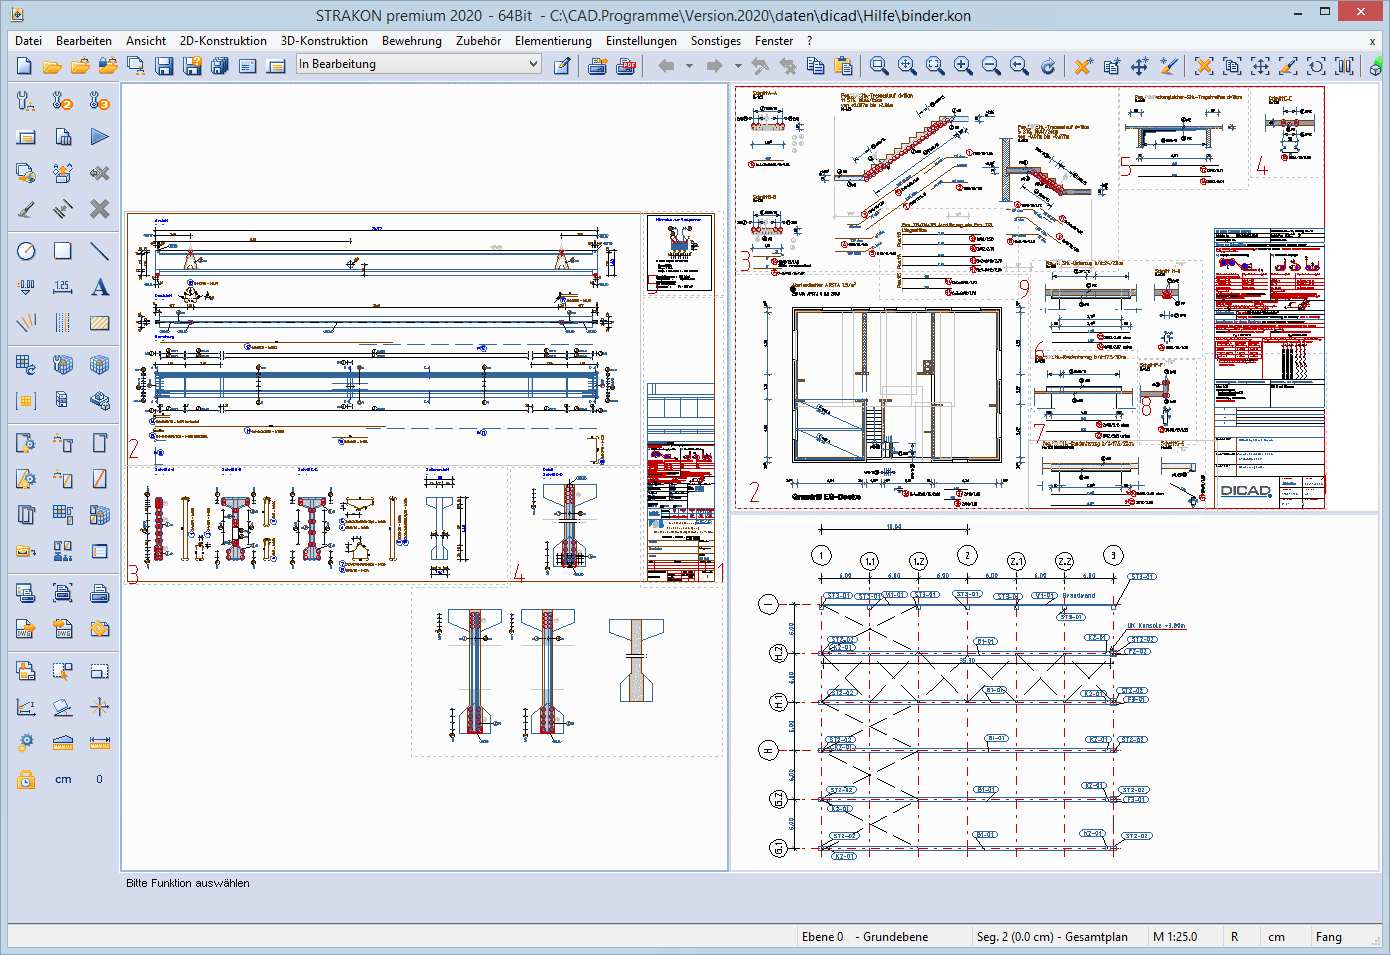
Task: Open the Fenster menu
Action: pyautogui.click(x=774, y=41)
